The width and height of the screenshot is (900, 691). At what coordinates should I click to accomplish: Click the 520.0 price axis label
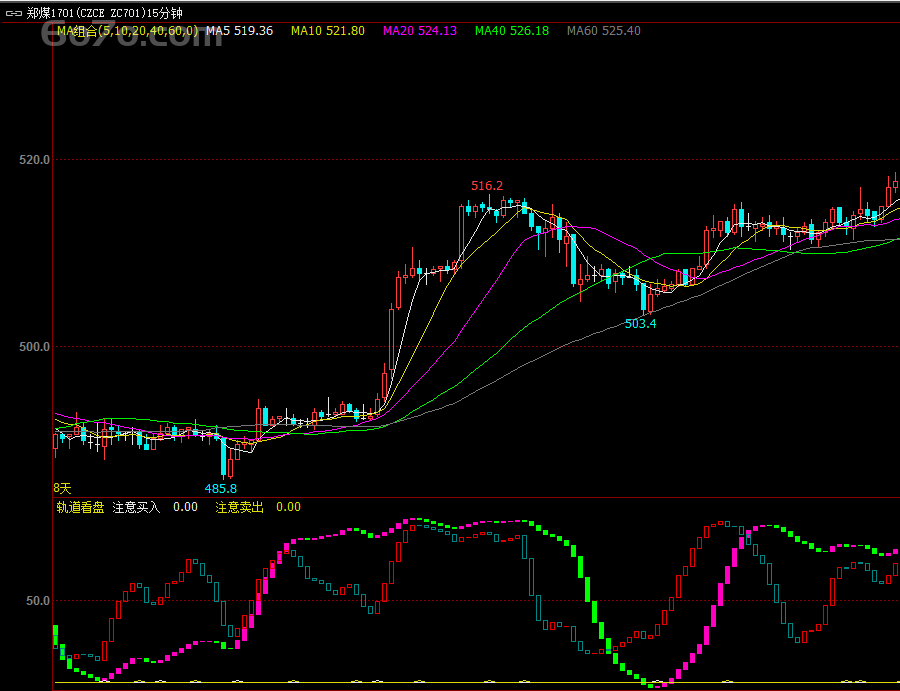tap(34, 160)
